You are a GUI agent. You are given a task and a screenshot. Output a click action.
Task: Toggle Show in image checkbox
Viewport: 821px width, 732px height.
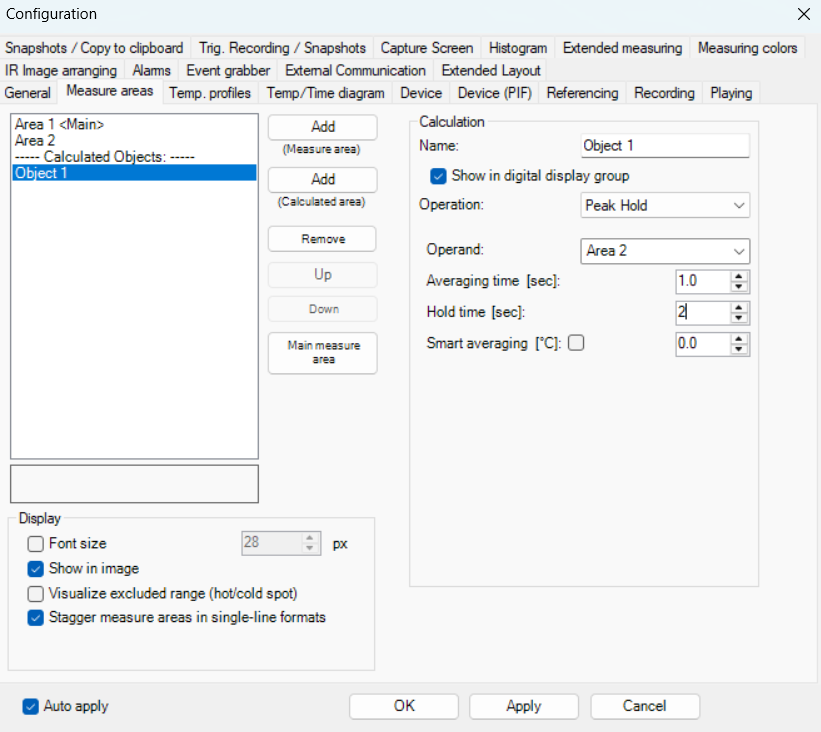[x=36, y=569]
